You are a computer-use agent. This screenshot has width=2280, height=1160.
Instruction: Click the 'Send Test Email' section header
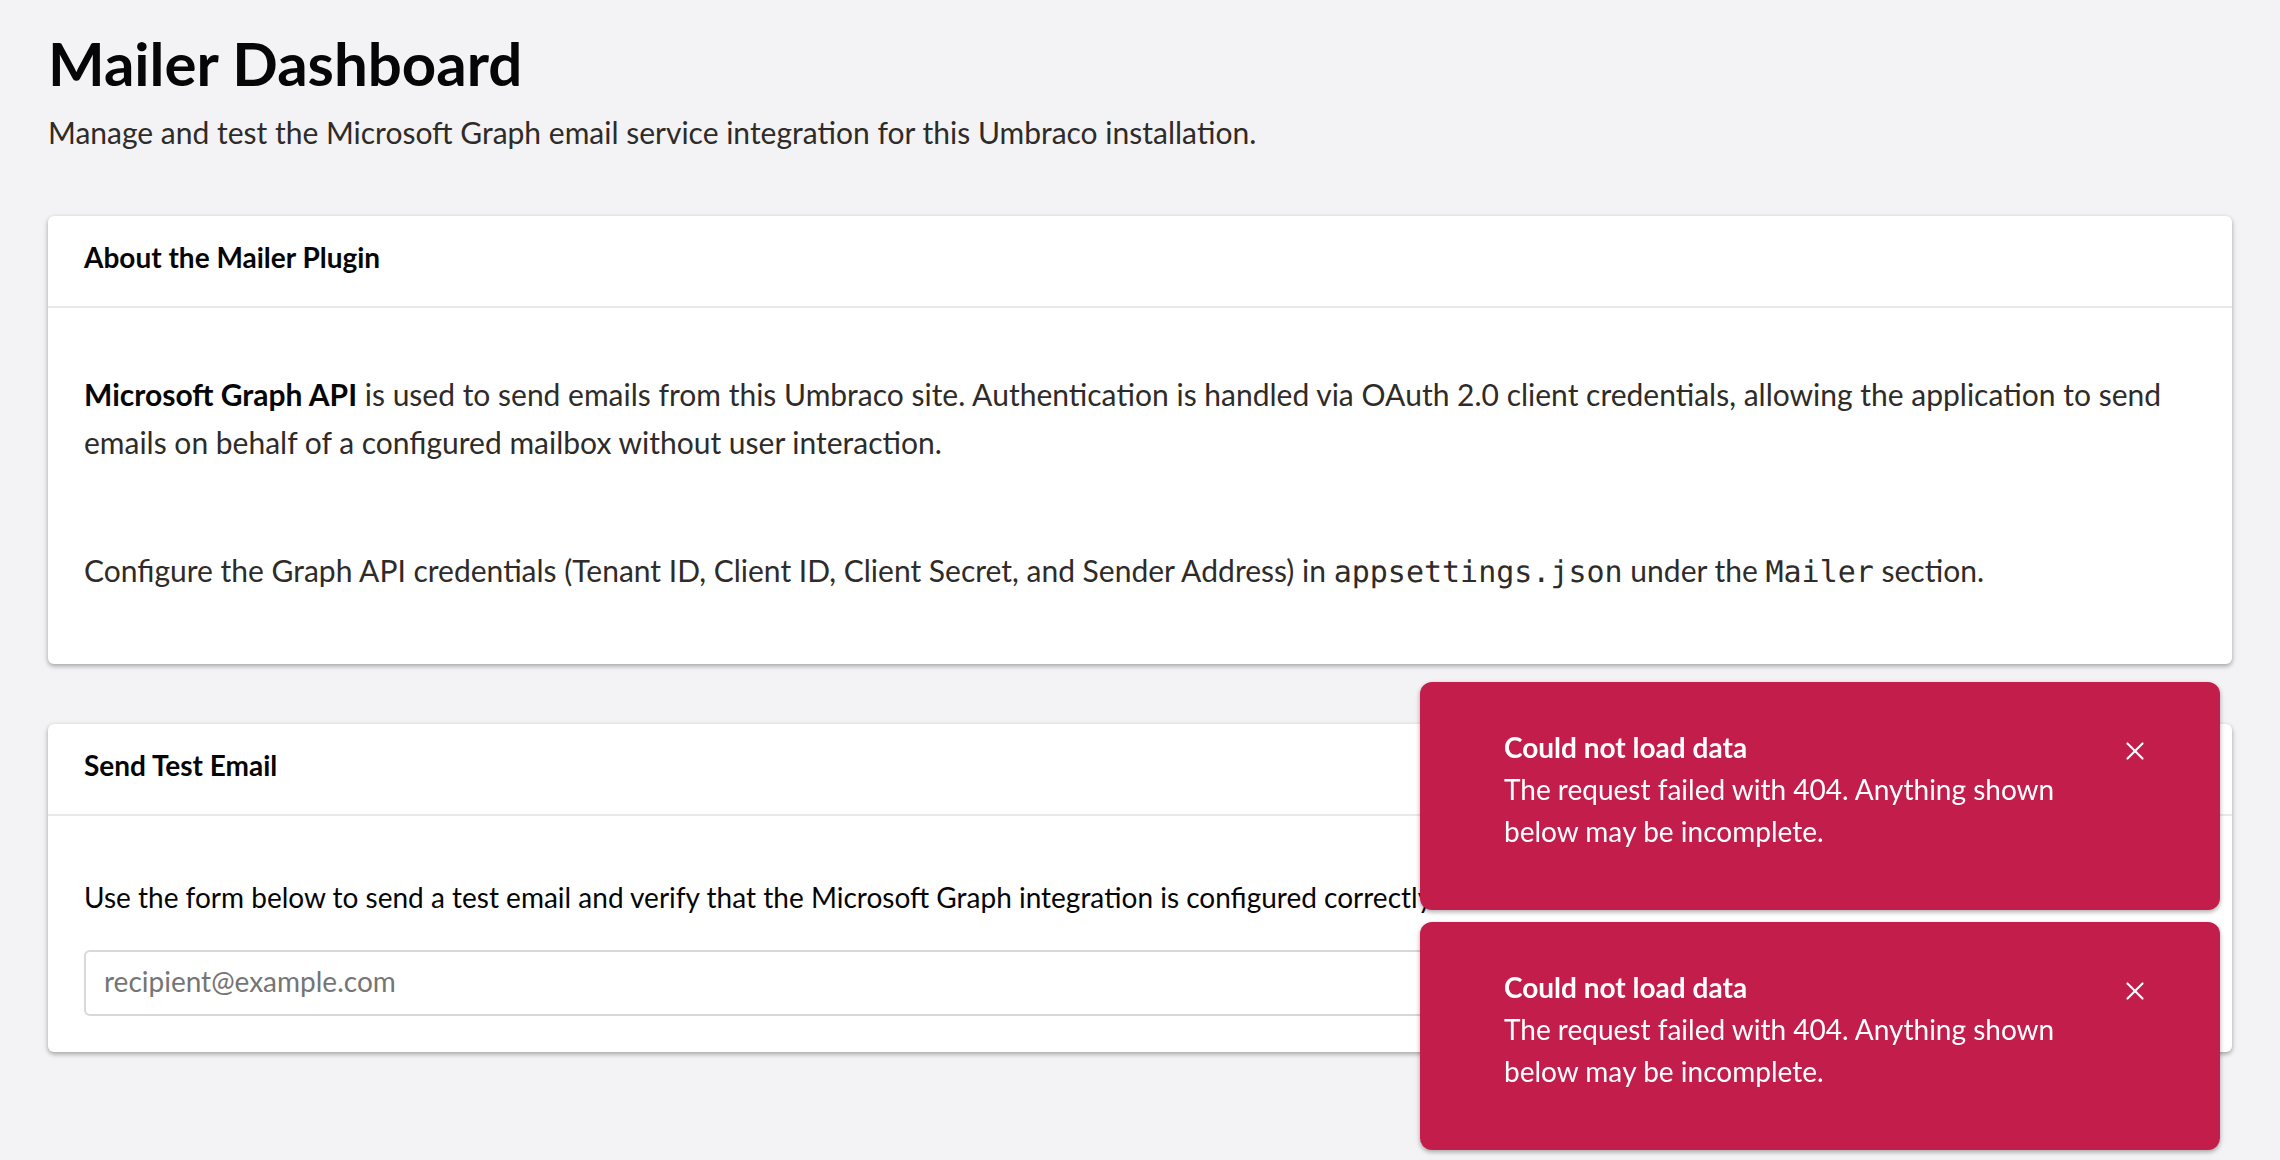(x=180, y=766)
